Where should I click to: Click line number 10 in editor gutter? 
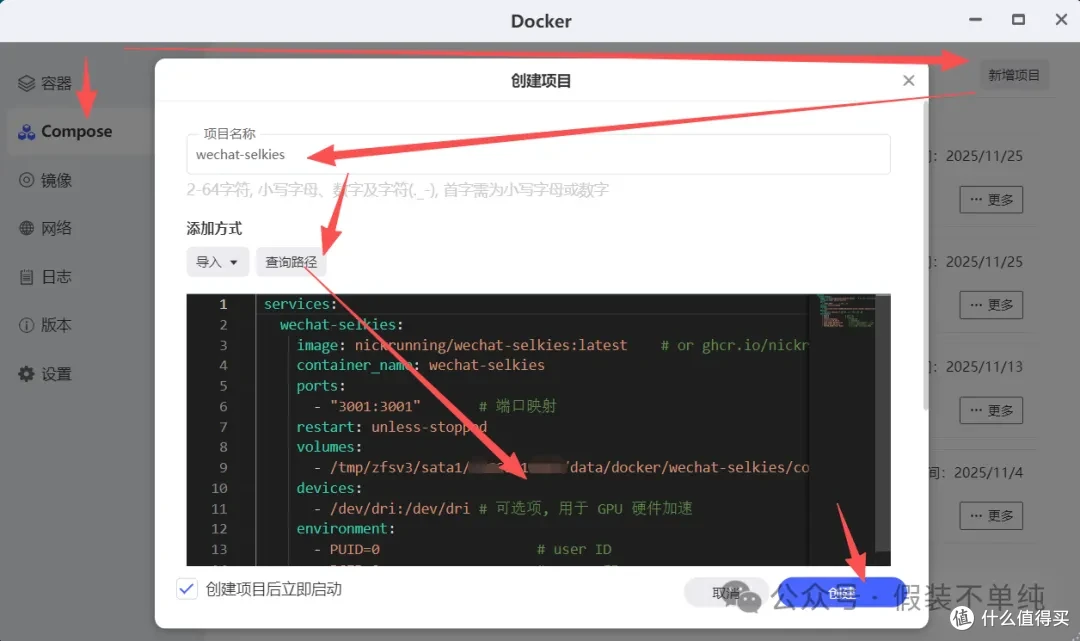point(219,488)
